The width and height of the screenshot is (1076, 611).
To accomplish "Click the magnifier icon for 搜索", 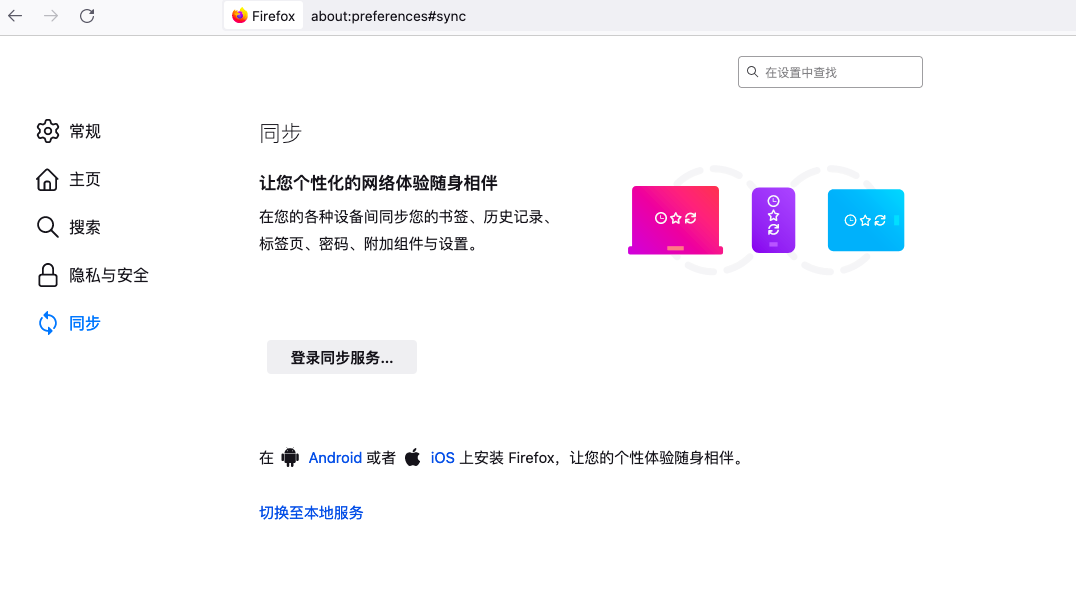I will tap(47, 227).
